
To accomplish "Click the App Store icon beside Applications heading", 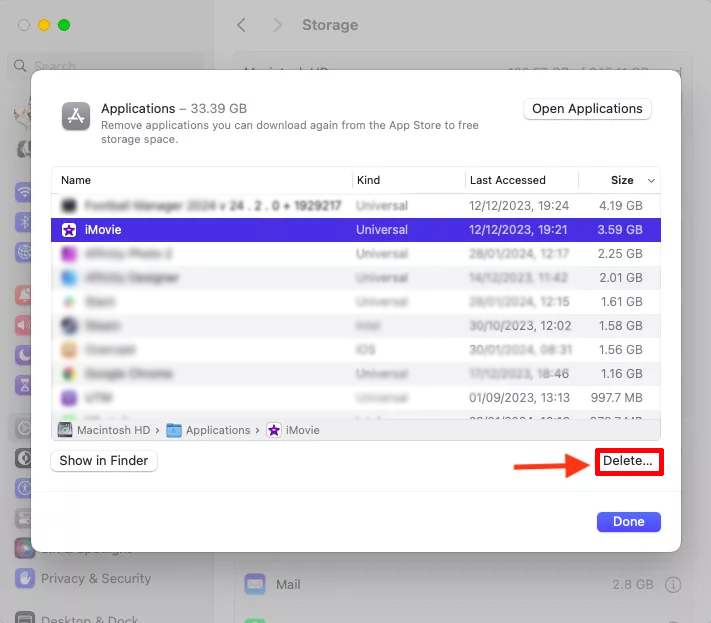I will pos(76,116).
